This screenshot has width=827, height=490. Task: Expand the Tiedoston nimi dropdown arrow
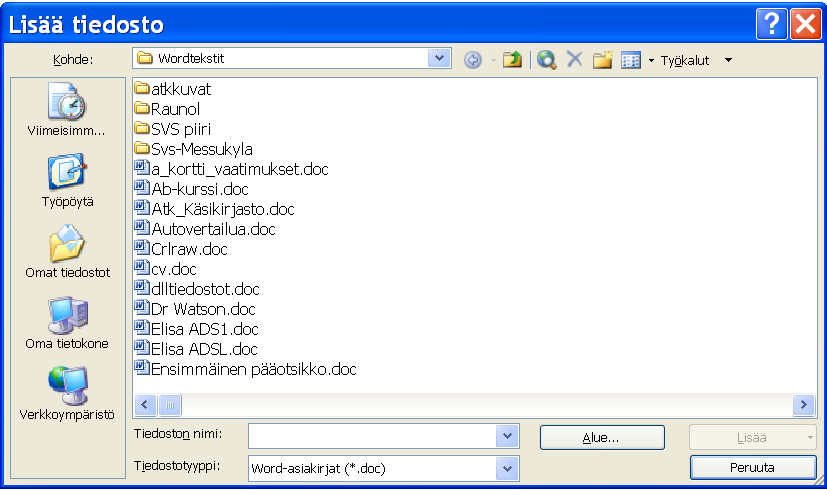point(507,436)
